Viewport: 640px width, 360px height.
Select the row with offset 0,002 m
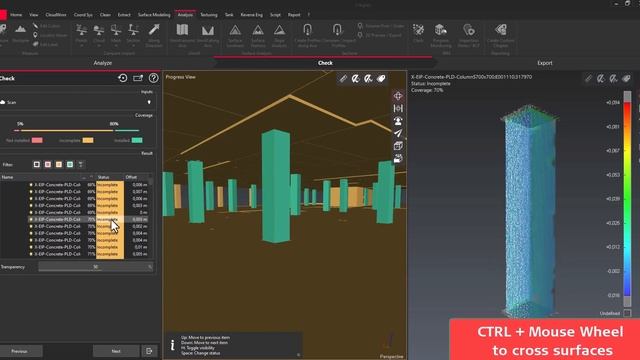pos(88,226)
